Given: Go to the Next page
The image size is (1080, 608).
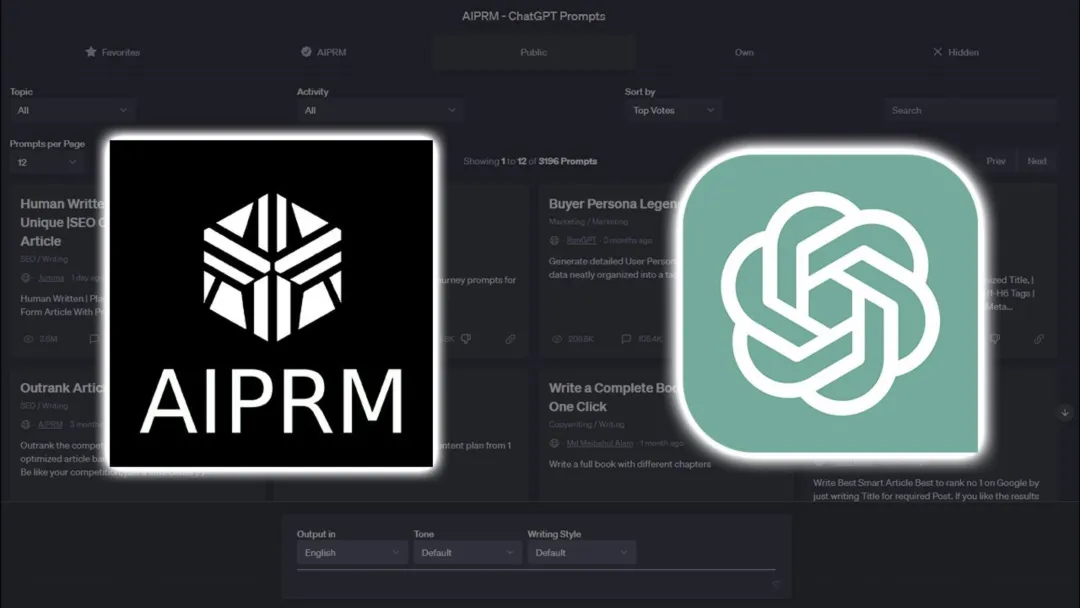Looking at the screenshot, I should tap(1037, 161).
